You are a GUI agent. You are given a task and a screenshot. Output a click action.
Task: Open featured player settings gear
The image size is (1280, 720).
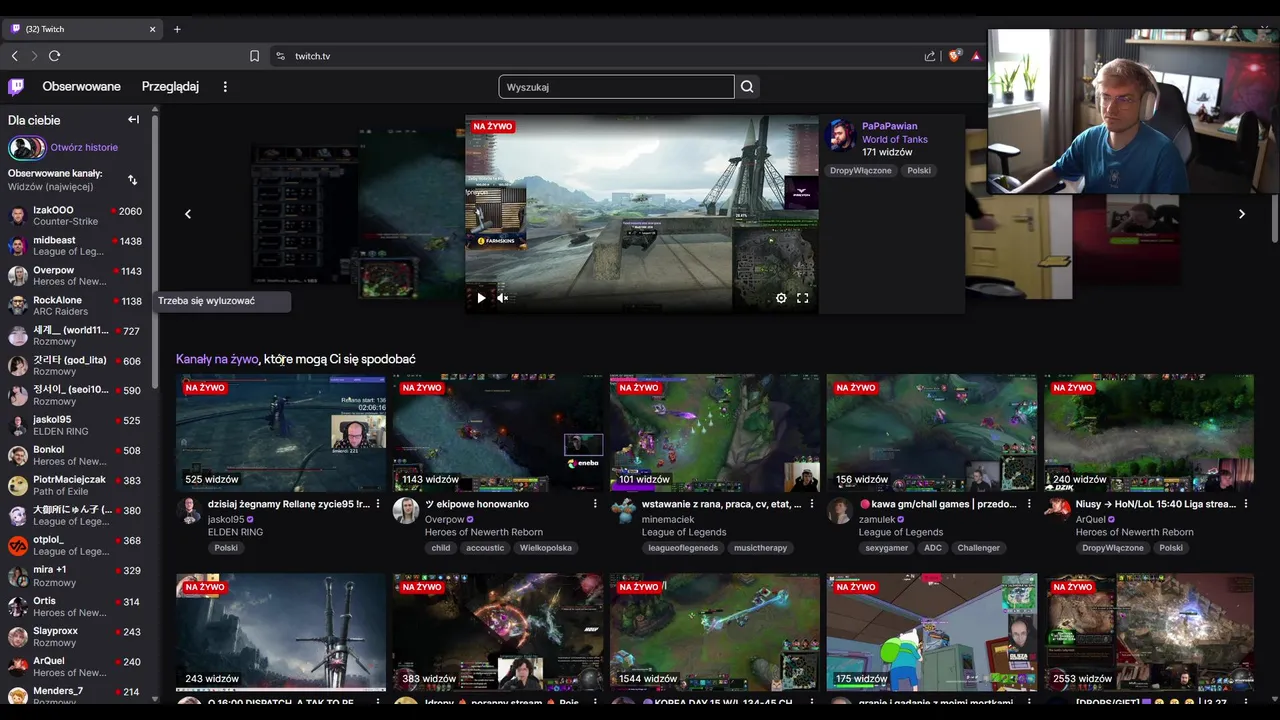[781, 298]
